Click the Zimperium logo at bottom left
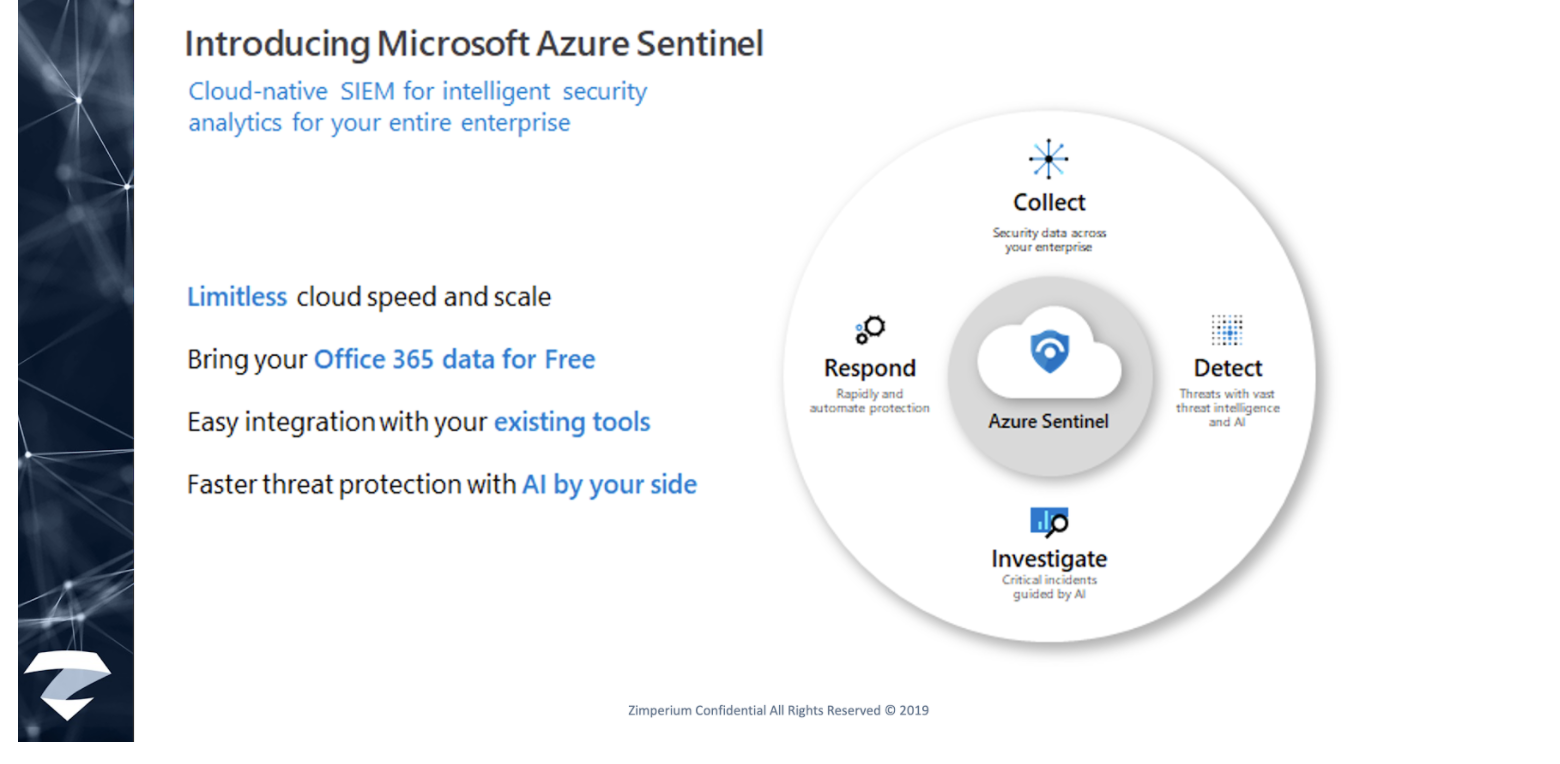The width and height of the screenshot is (1560, 764). (x=67, y=685)
